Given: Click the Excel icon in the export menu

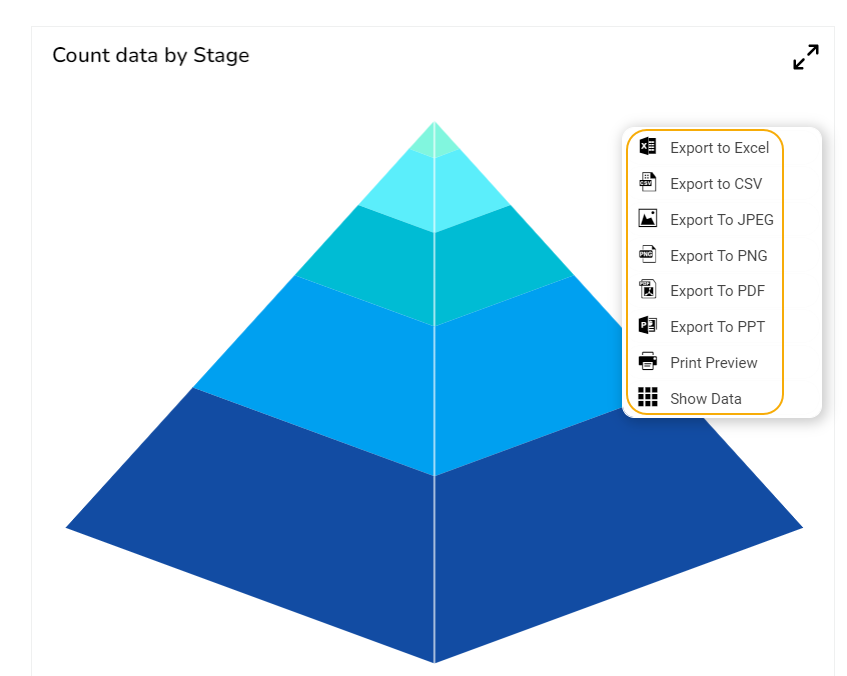Looking at the screenshot, I should pyautogui.click(x=648, y=147).
